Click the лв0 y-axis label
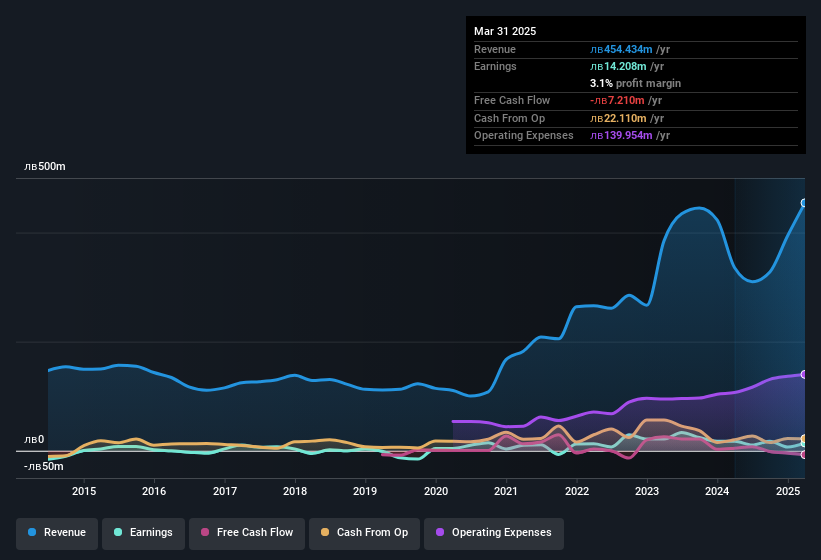Image resolution: width=821 pixels, height=560 pixels. (34, 440)
